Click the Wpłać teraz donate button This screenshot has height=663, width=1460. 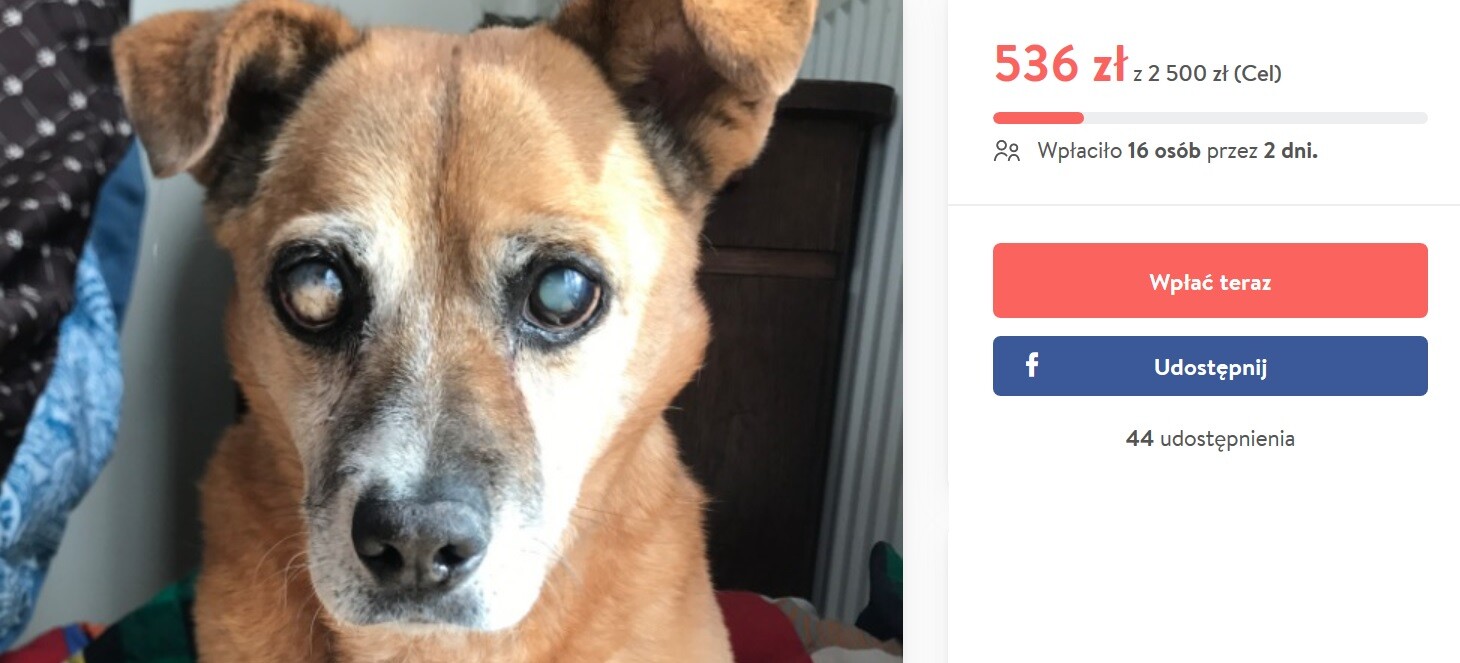pyautogui.click(x=1210, y=281)
